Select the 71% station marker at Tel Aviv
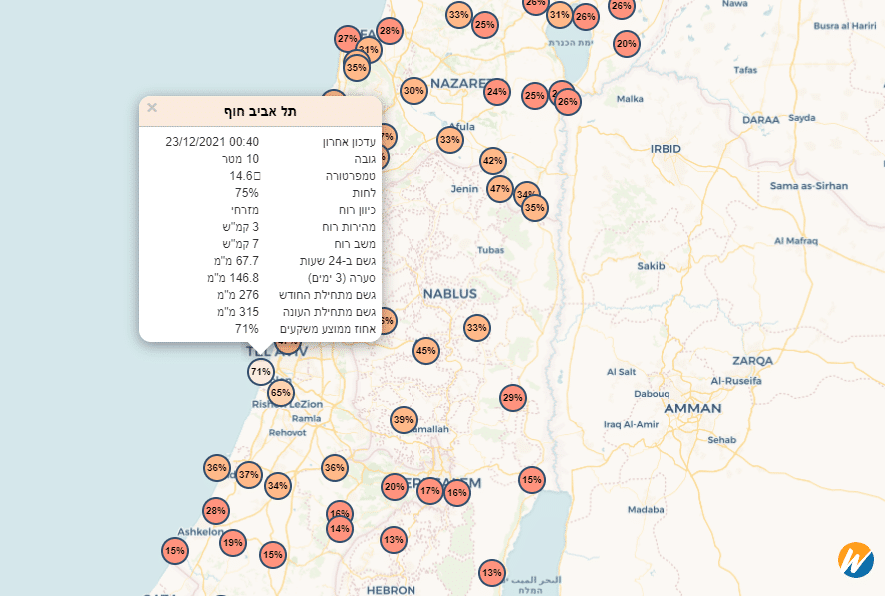The width and height of the screenshot is (885, 596). 261,372
